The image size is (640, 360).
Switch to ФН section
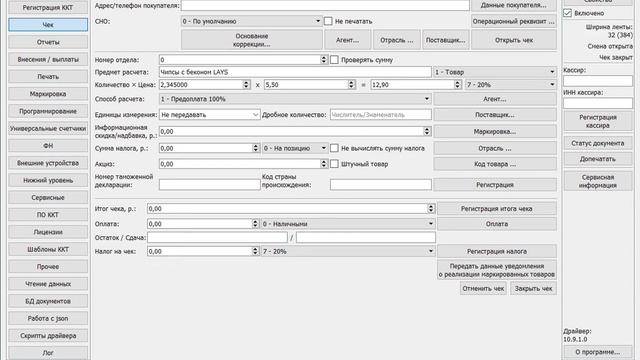(x=48, y=146)
